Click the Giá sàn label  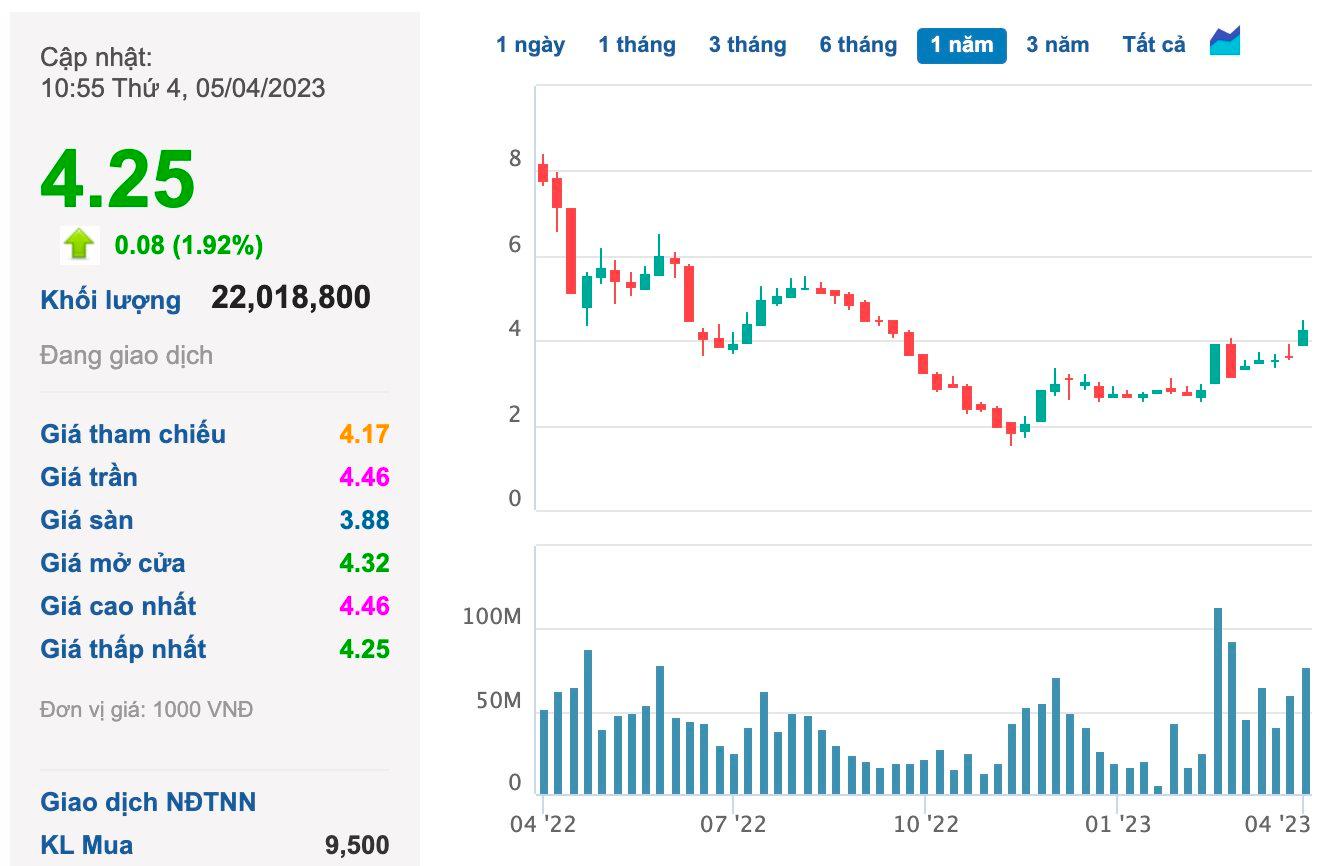(x=86, y=520)
